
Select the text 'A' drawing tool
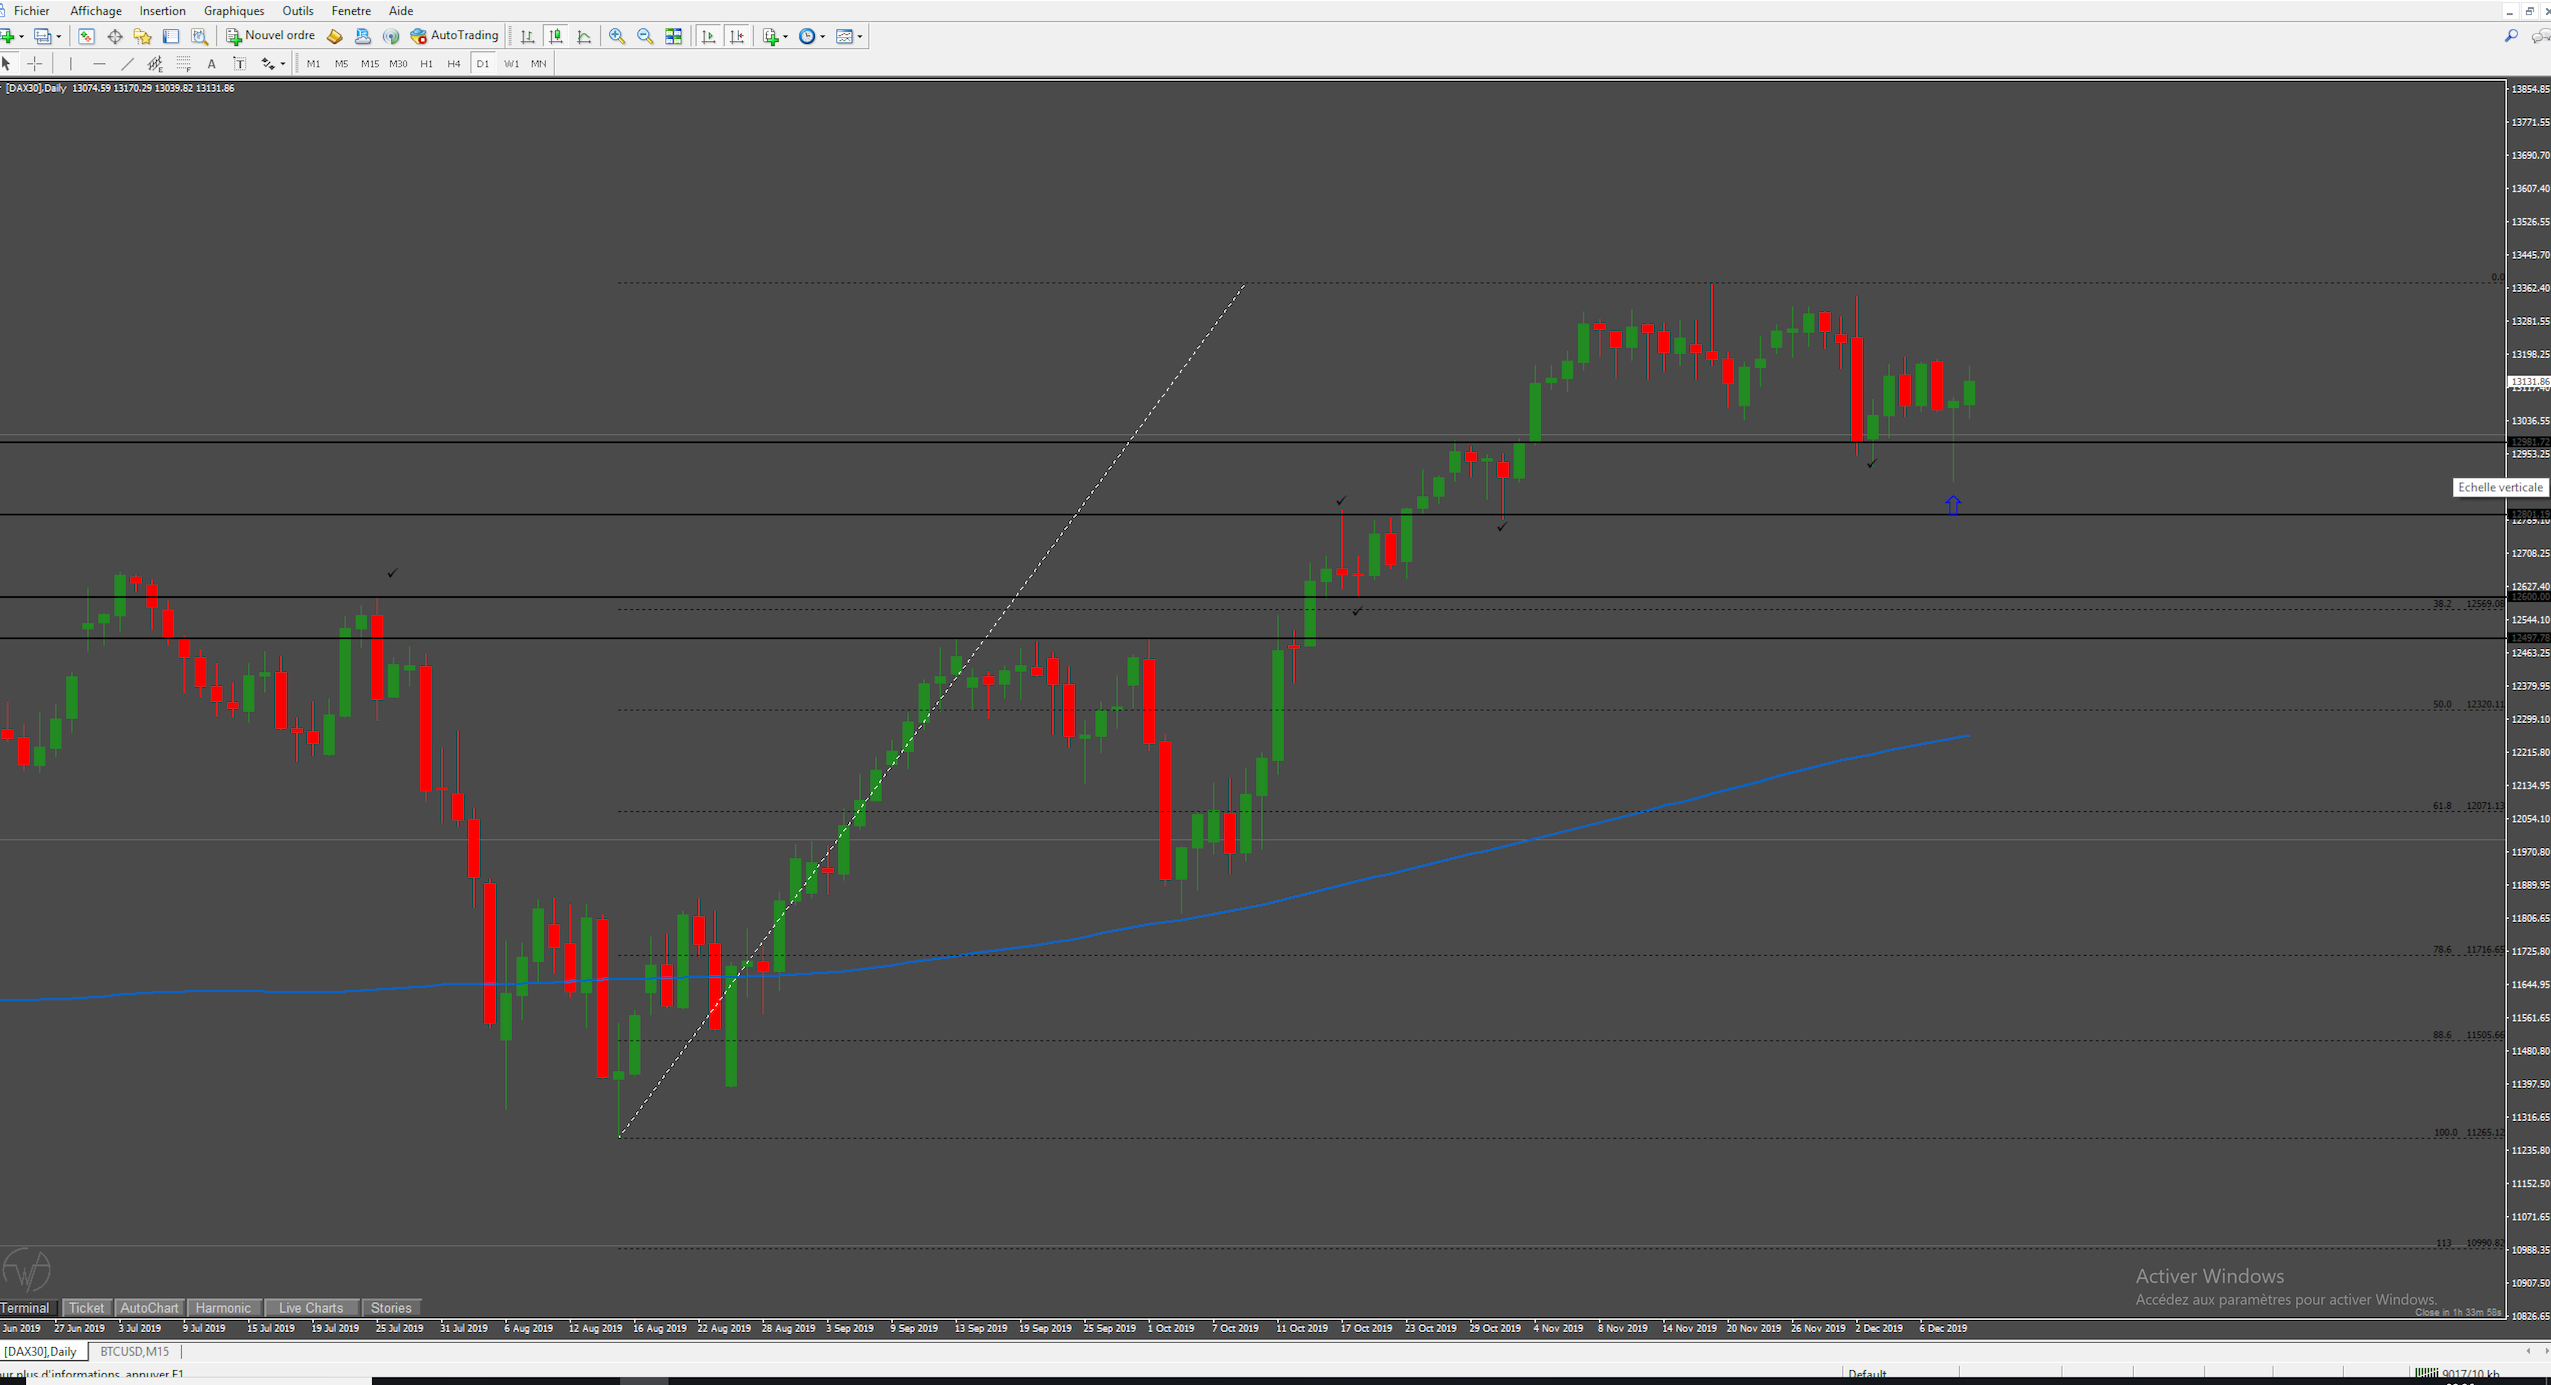[211, 64]
